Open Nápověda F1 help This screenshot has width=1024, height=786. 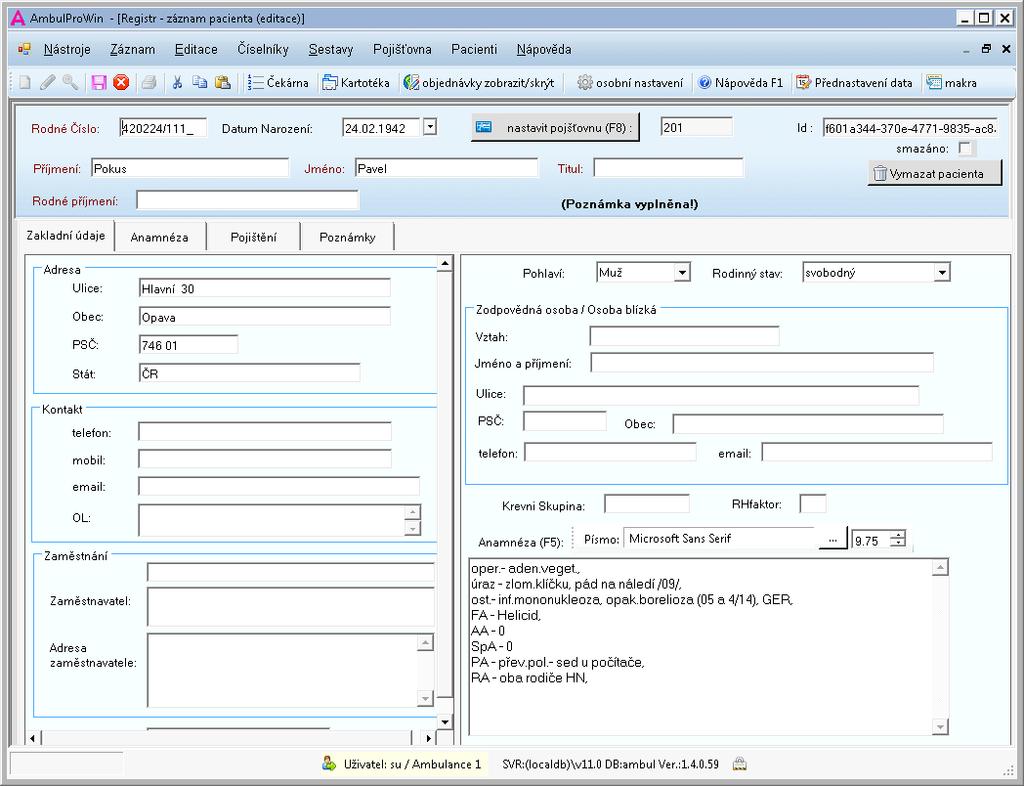(x=741, y=83)
